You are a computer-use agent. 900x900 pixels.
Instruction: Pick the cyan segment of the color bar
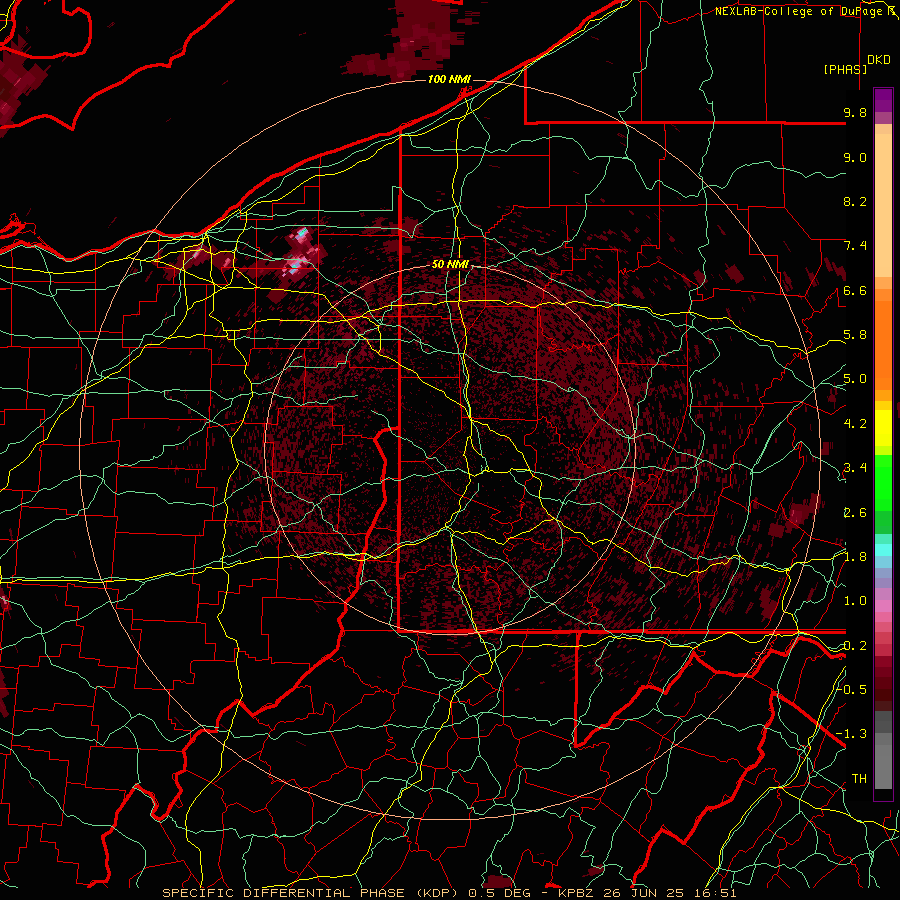tap(883, 550)
